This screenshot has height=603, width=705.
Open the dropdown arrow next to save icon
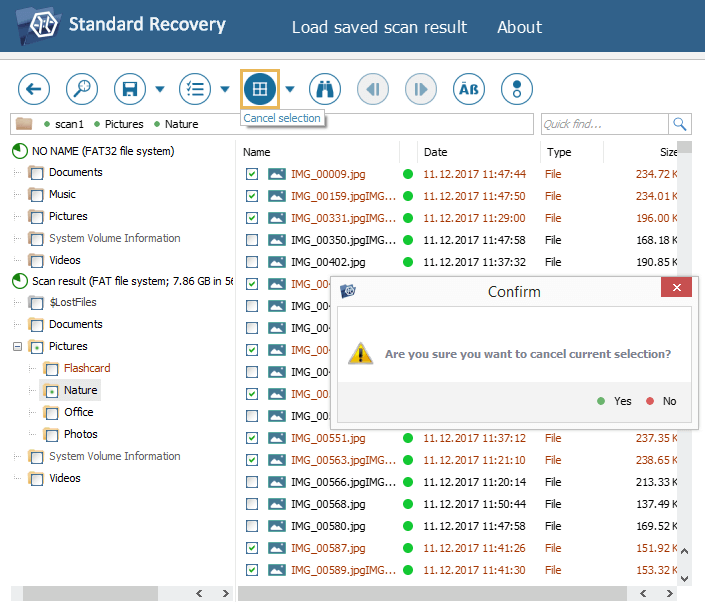(160, 90)
